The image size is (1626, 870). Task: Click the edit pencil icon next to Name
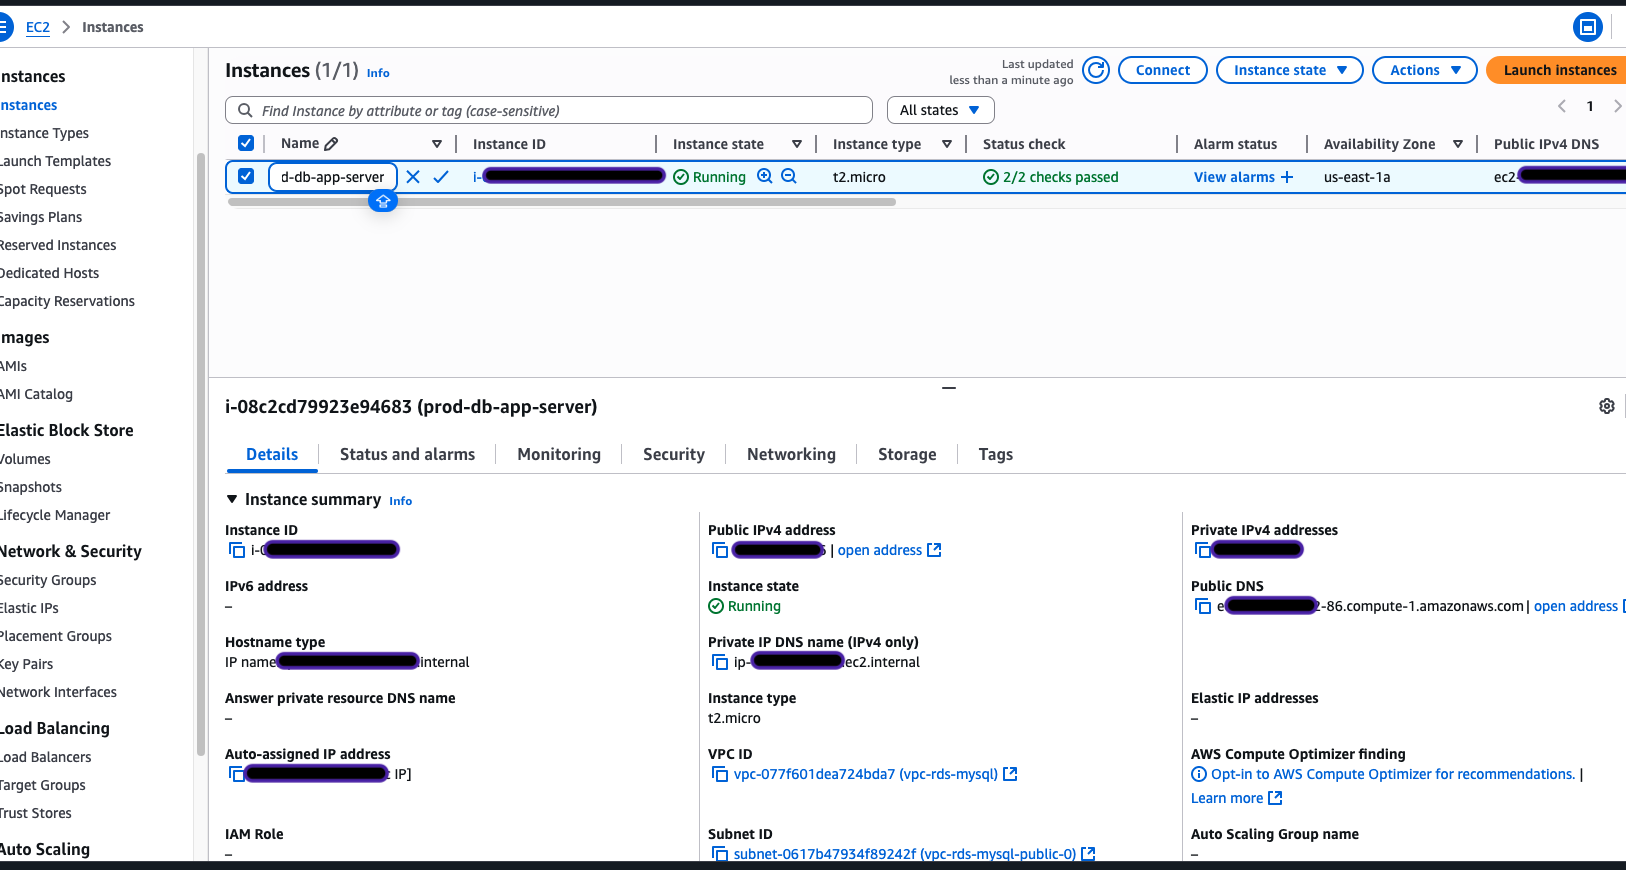(331, 144)
